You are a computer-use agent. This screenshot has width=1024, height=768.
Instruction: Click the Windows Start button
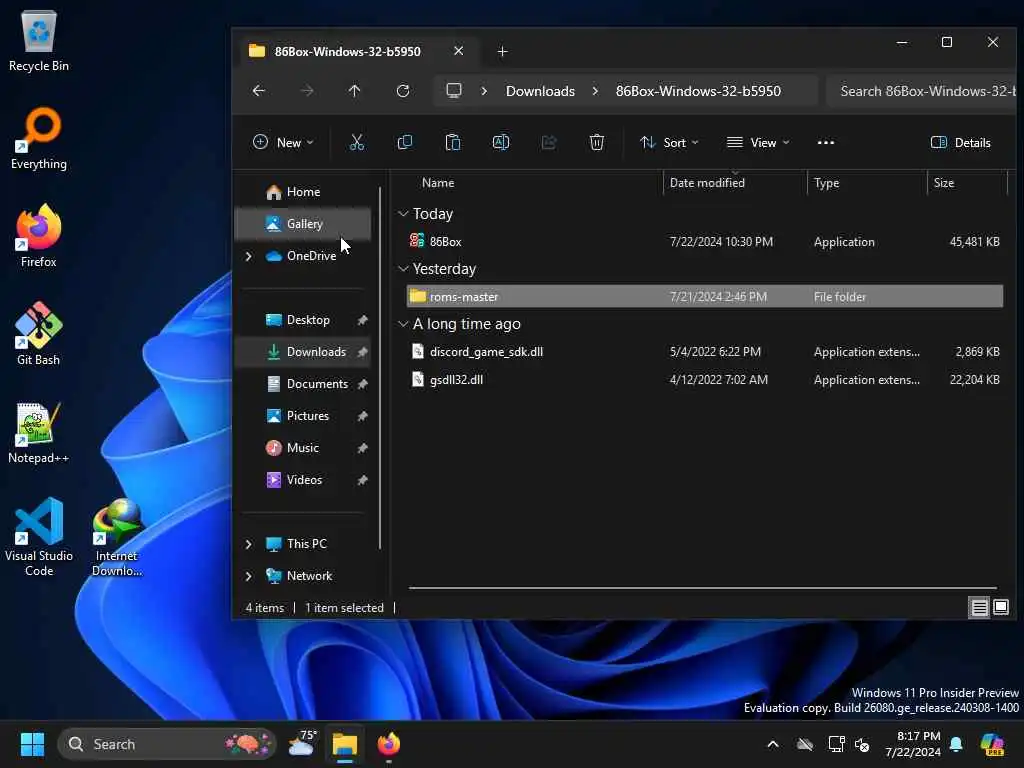pos(32,744)
